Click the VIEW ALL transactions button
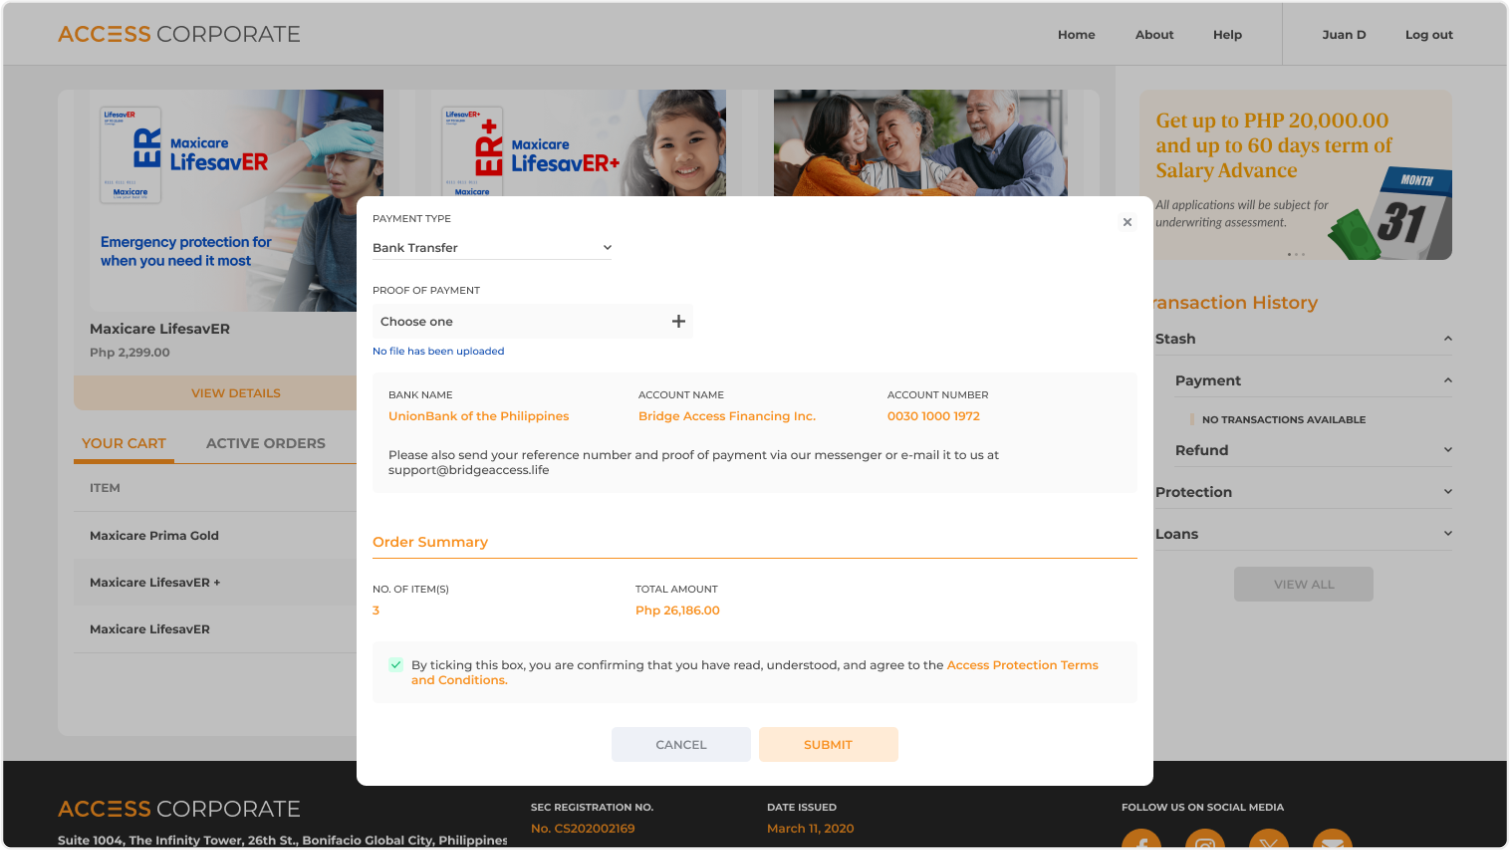The width and height of the screenshot is (1510, 850). point(1303,584)
